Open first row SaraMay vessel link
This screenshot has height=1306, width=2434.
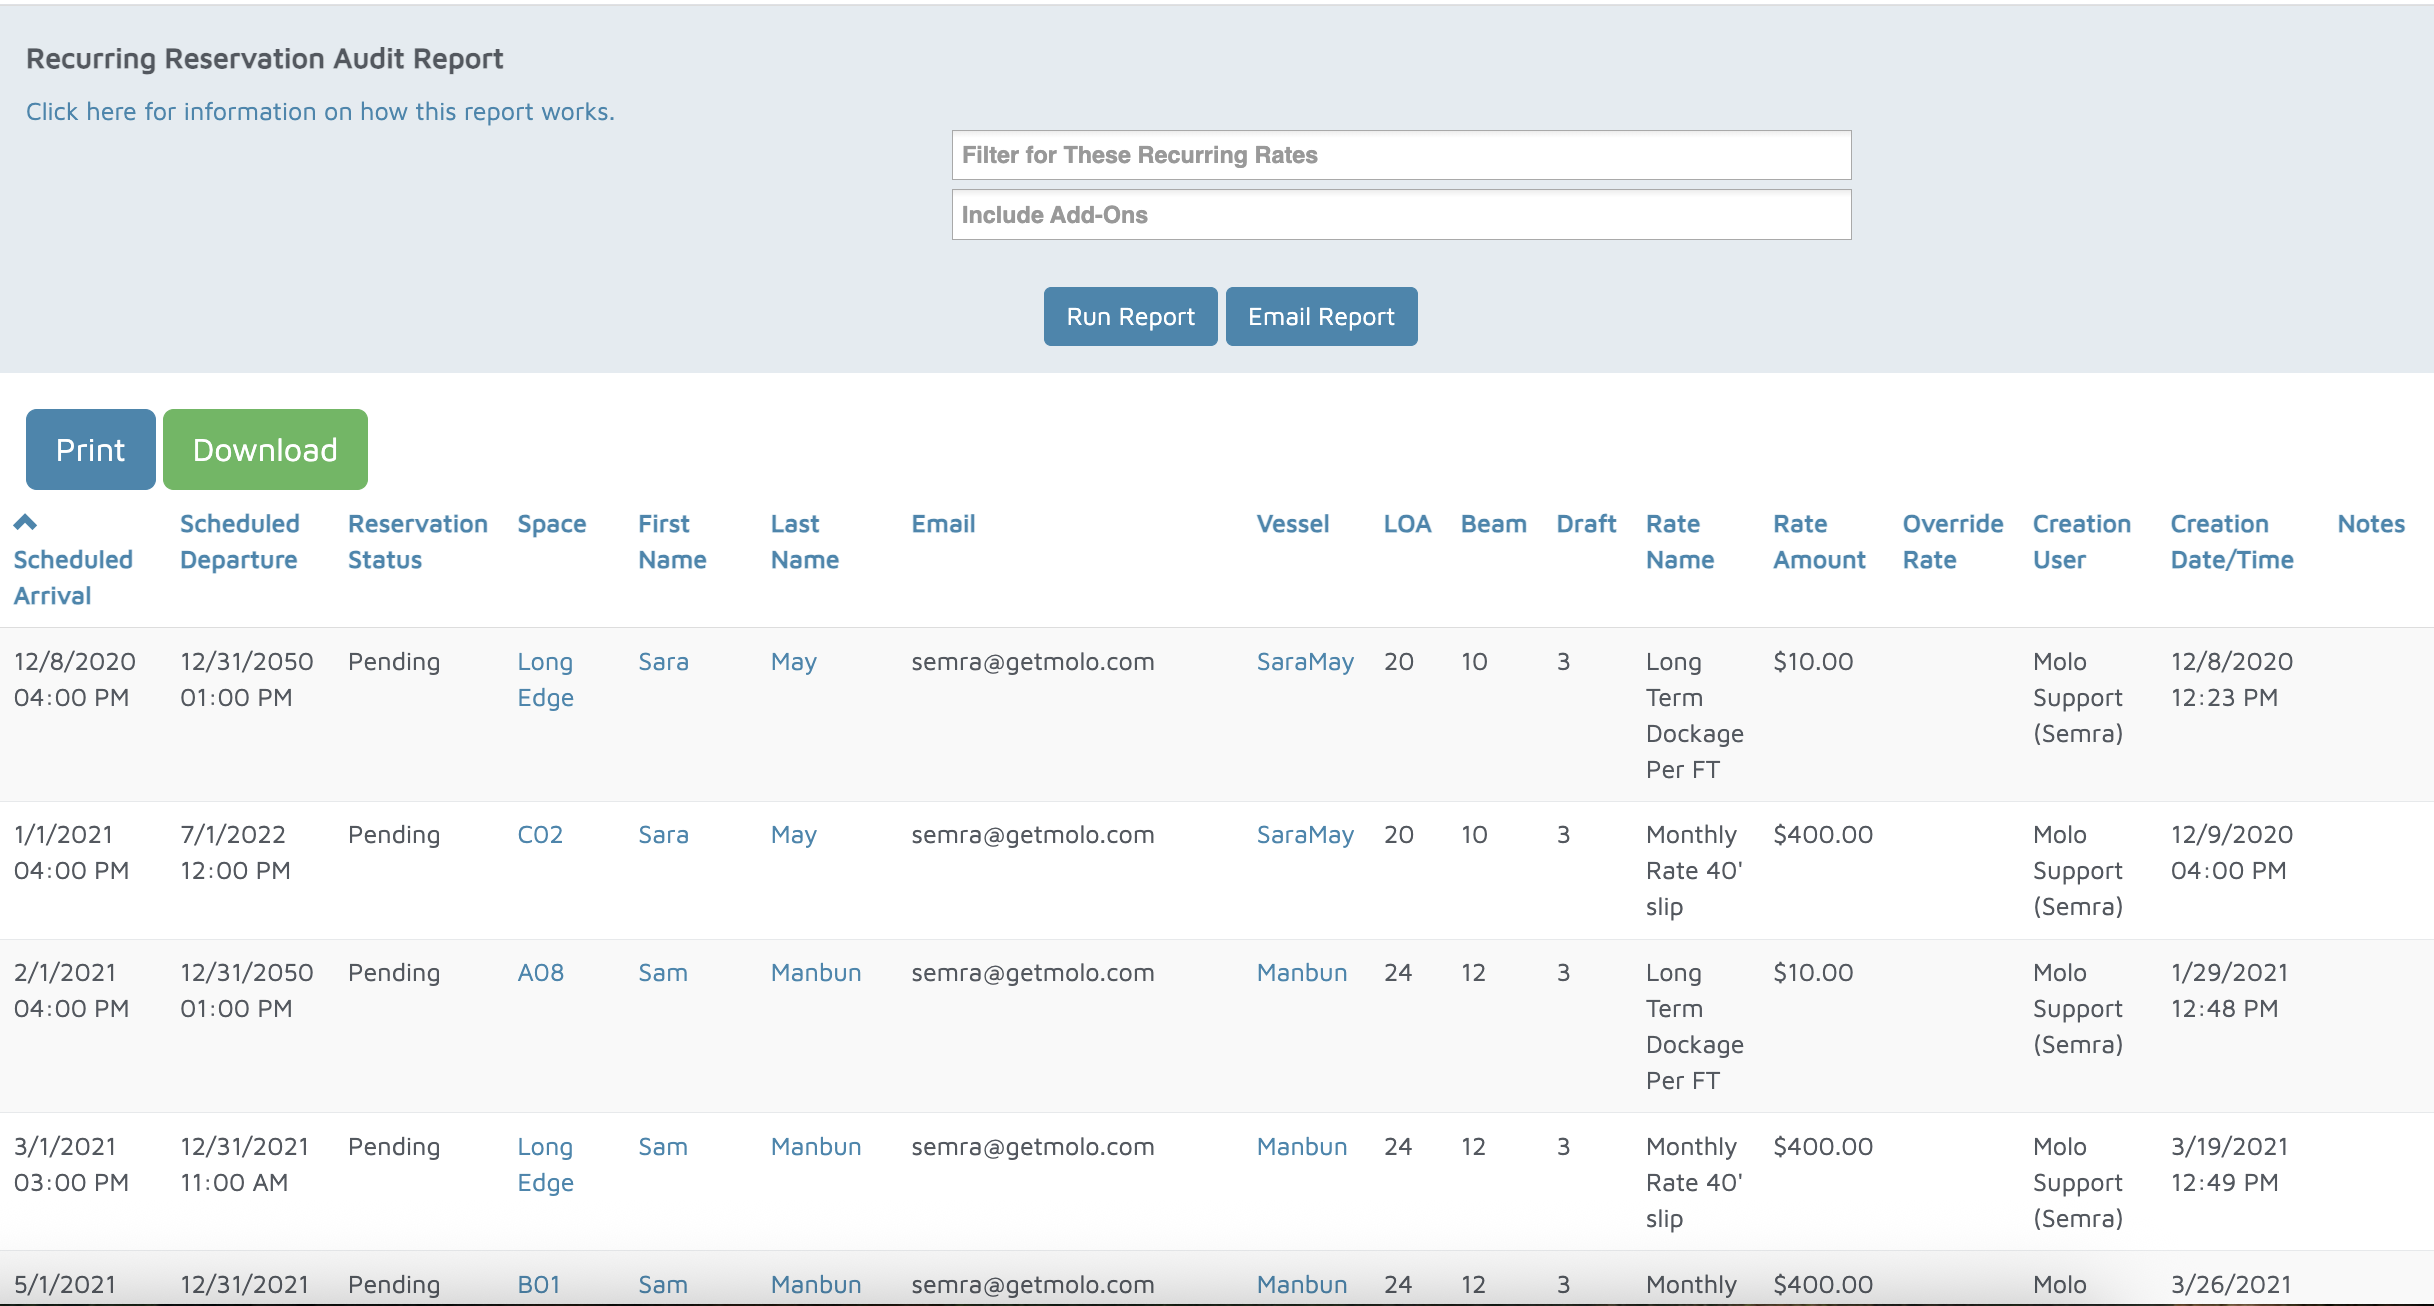pyautogui.click(x=1304, y=662)
